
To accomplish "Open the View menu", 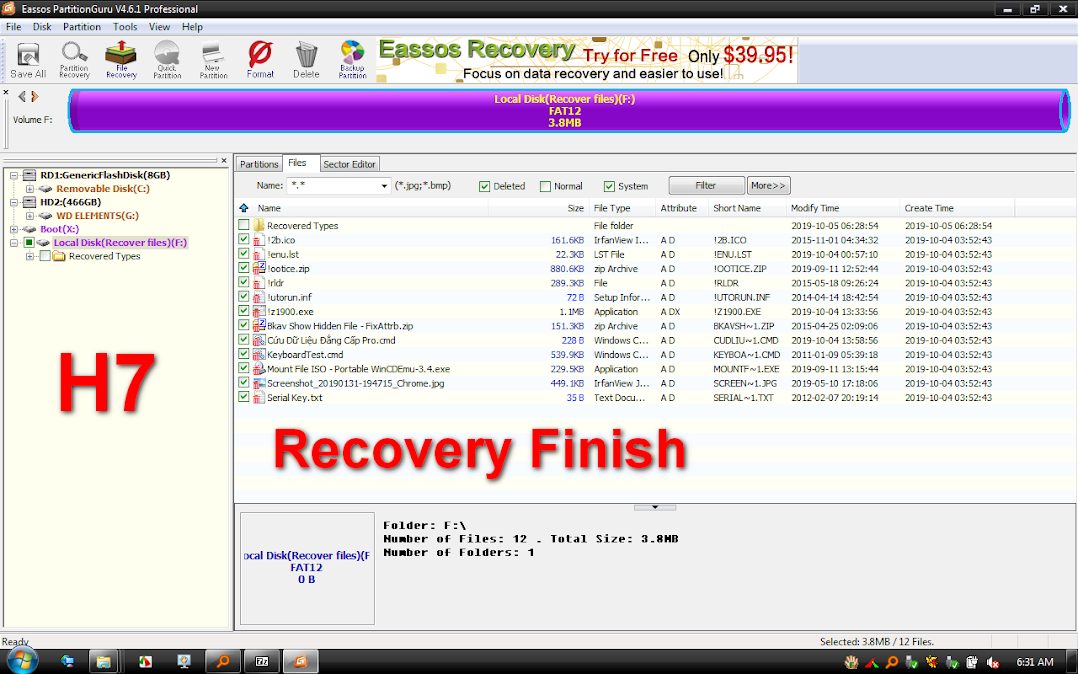I will click(x=160, y=27).
